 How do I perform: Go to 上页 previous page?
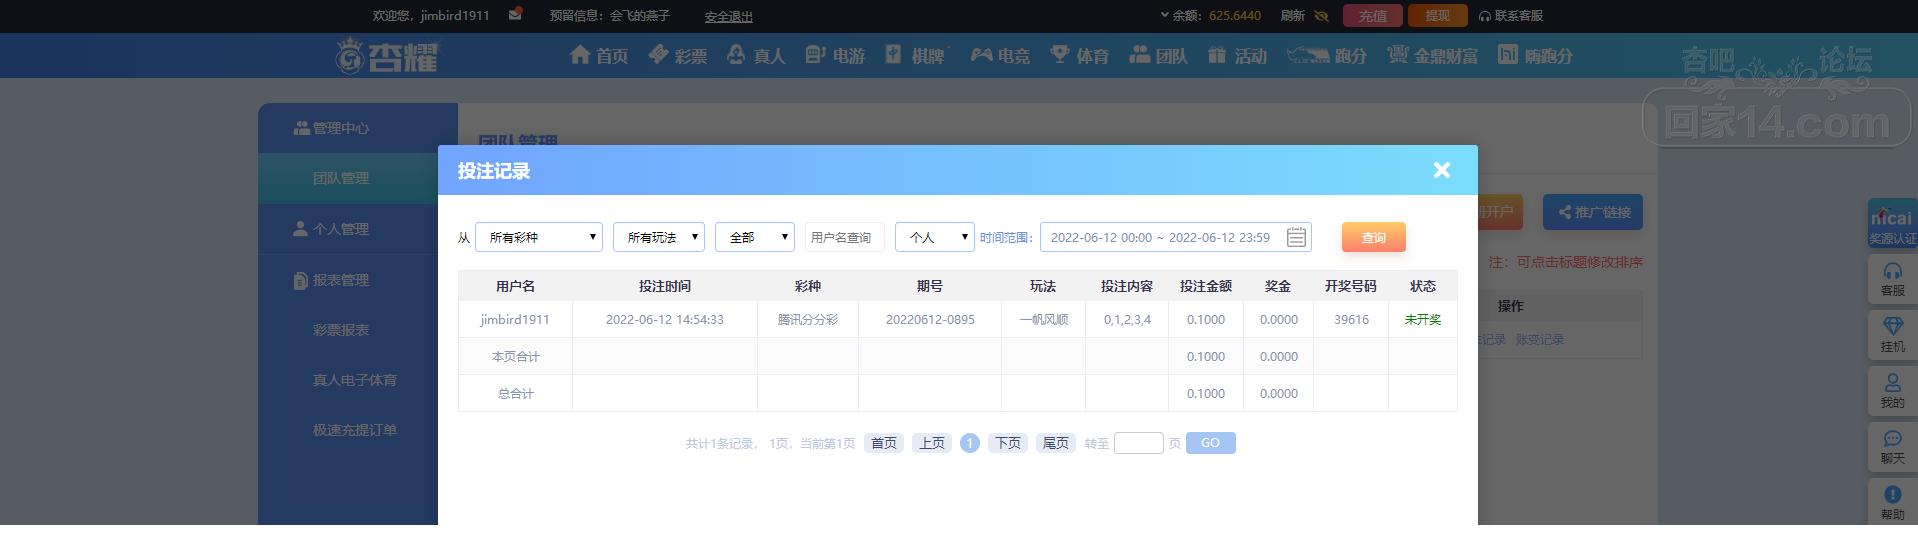click(x=932, y=443)
